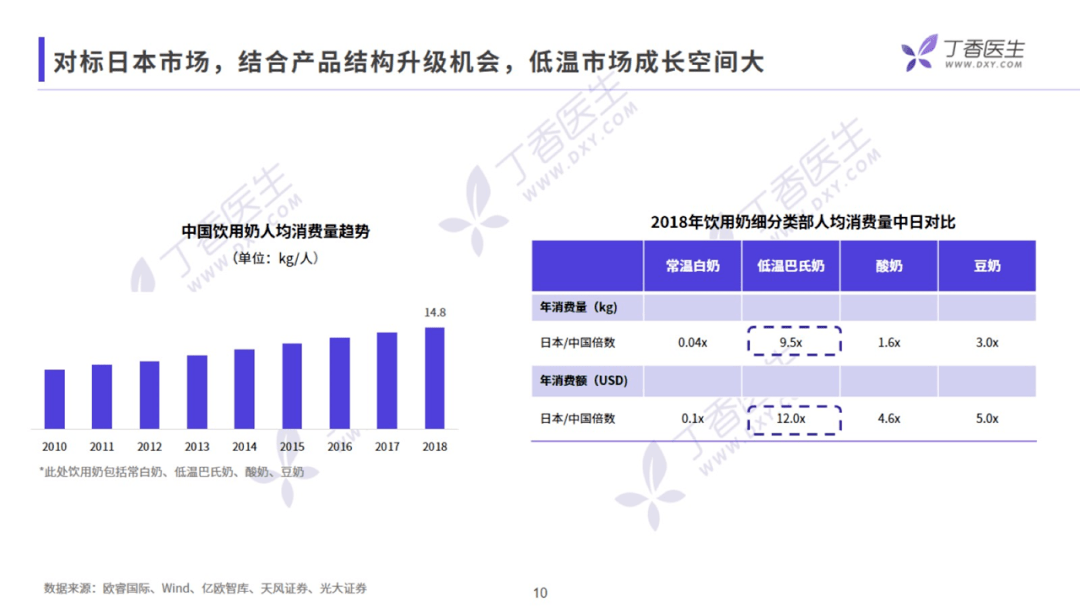
Task: Click the 丁香医生 butterfly logo icon
Action: 920,53
